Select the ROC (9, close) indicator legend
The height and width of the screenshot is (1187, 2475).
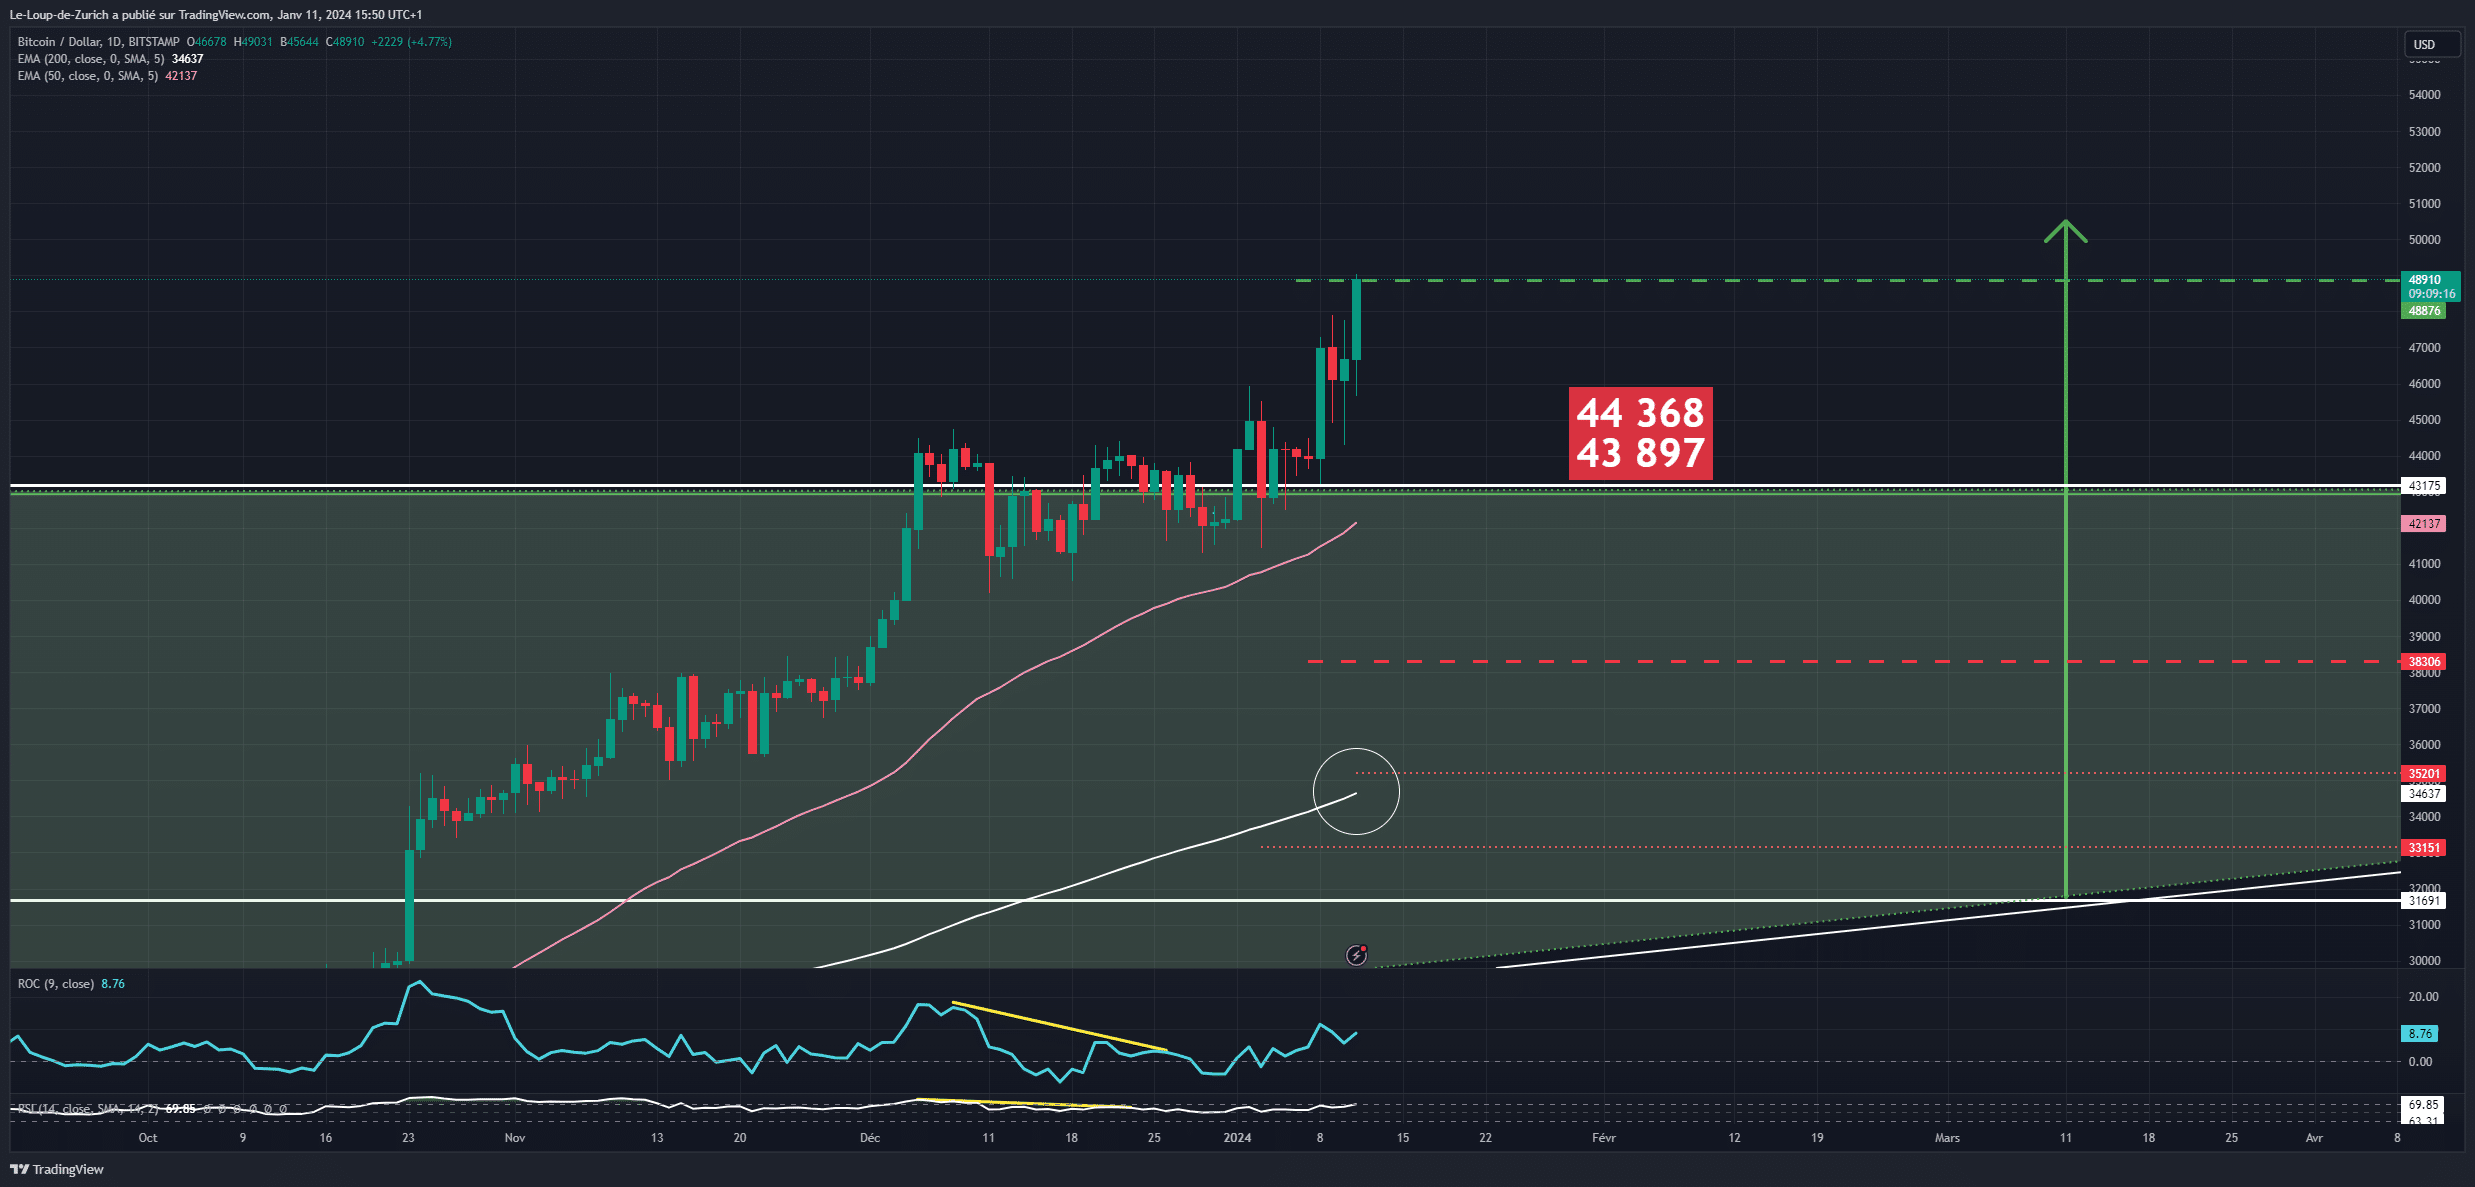click(56, 984)
